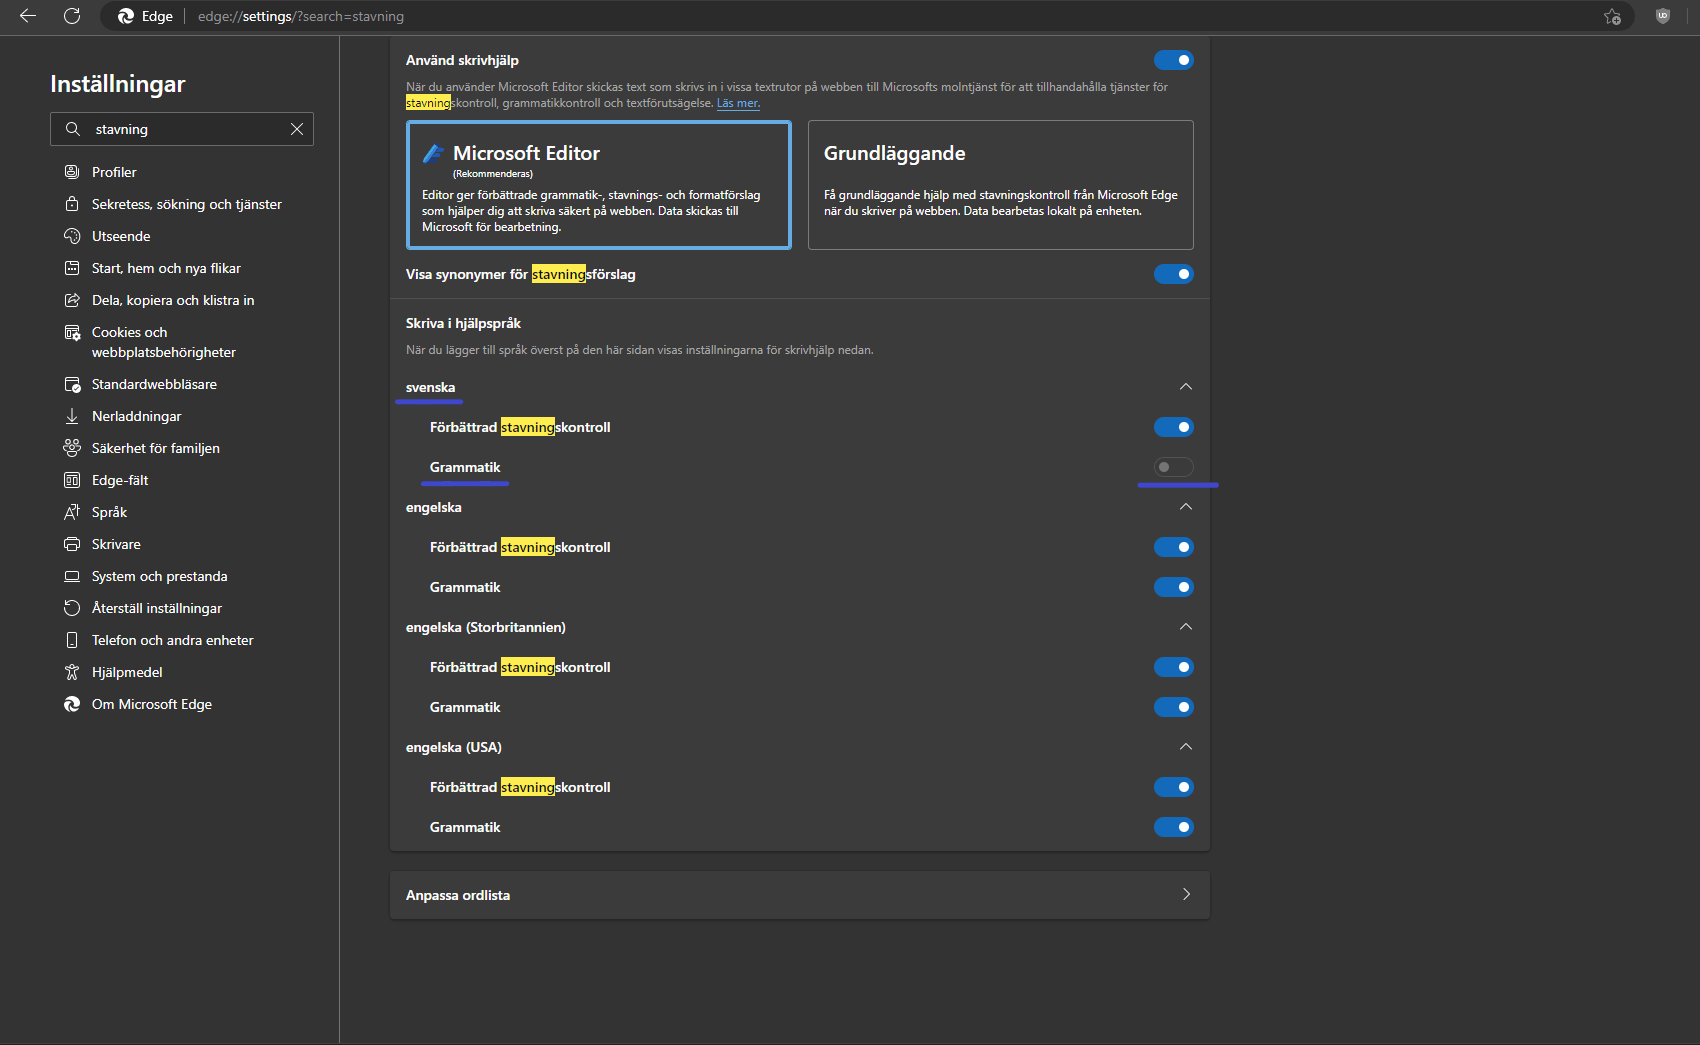The height and width of the screenshot is (1045, 1700).
Task: Click the address bar URL text
Action: coord(301,16)
